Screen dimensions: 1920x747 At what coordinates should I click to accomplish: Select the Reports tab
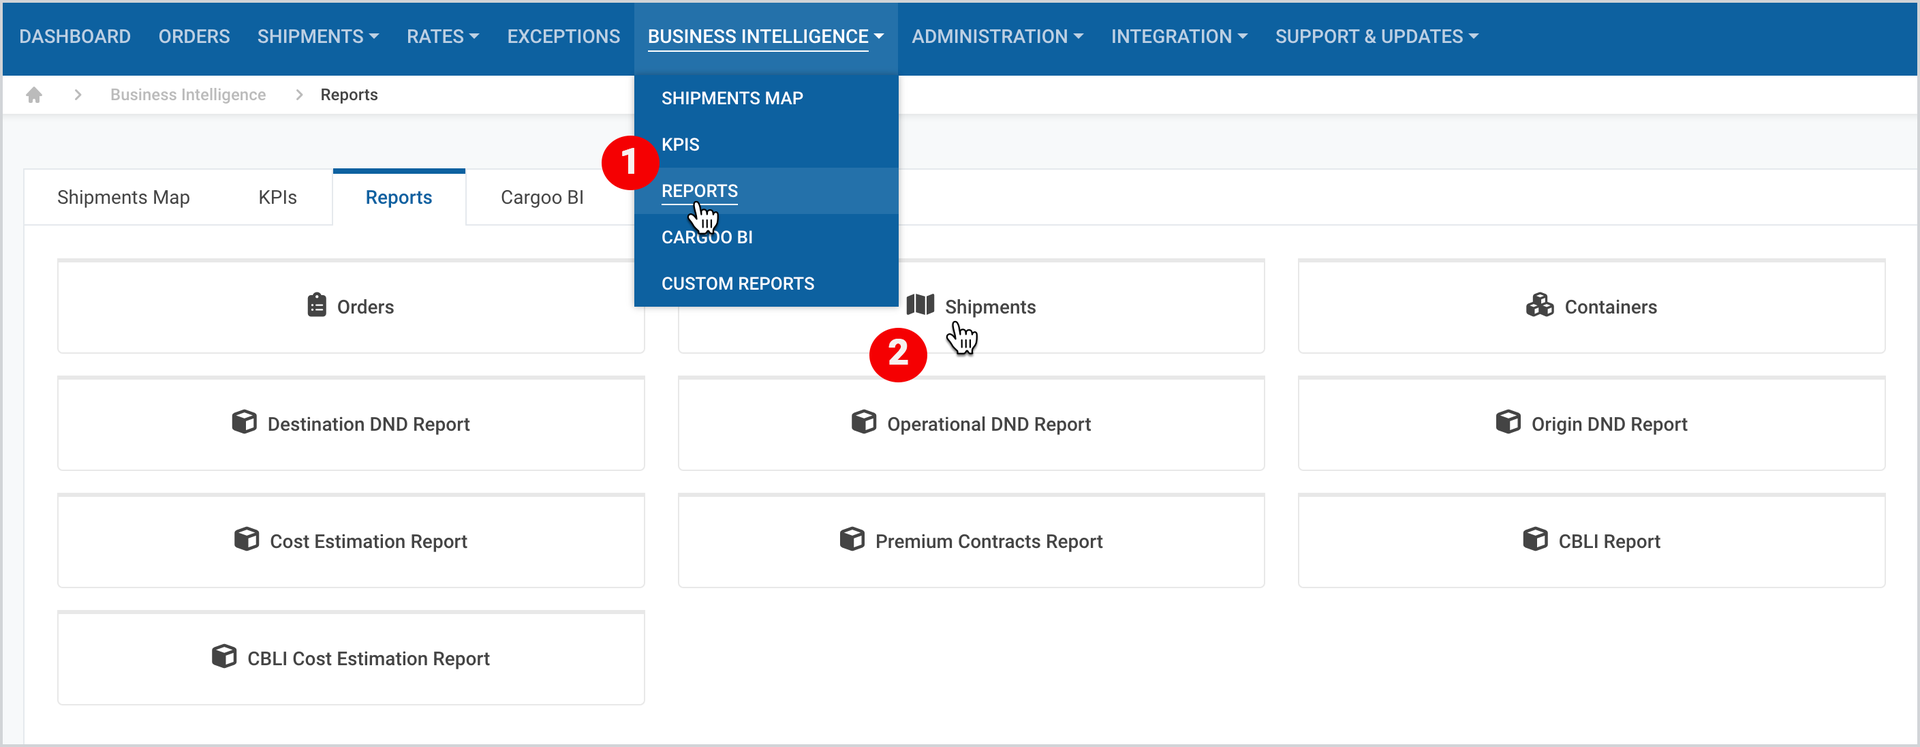(x=399, y=197)
